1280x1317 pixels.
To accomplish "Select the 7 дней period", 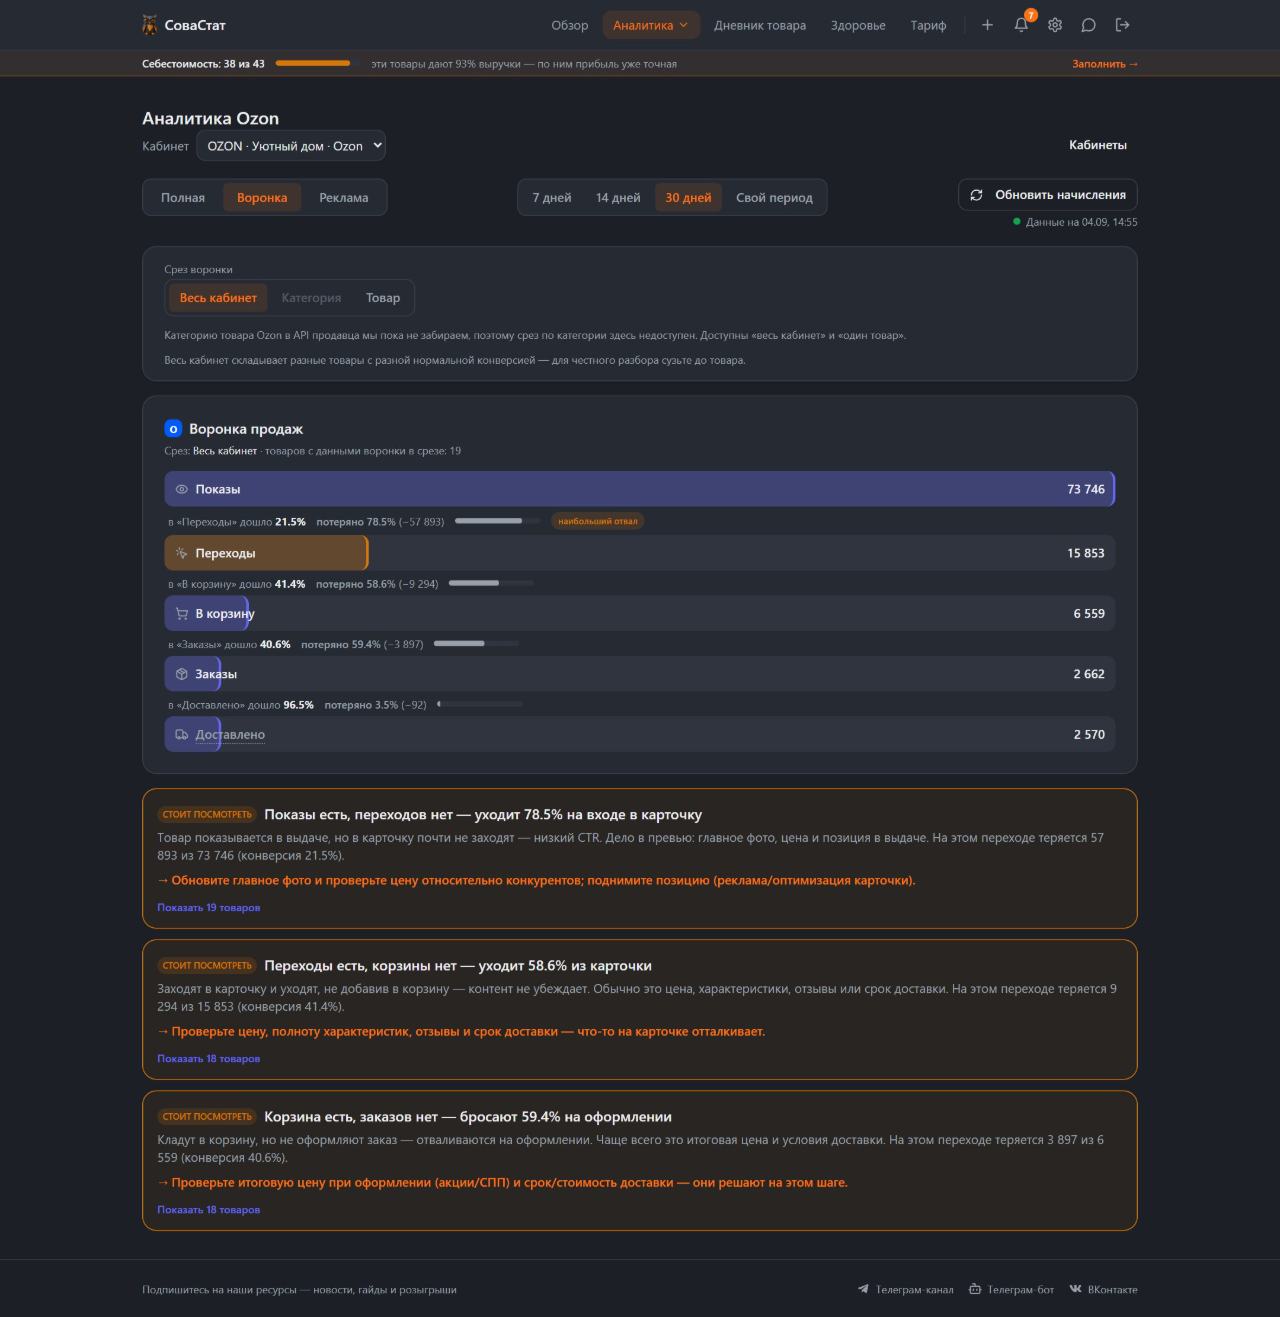I will (552, 198).
